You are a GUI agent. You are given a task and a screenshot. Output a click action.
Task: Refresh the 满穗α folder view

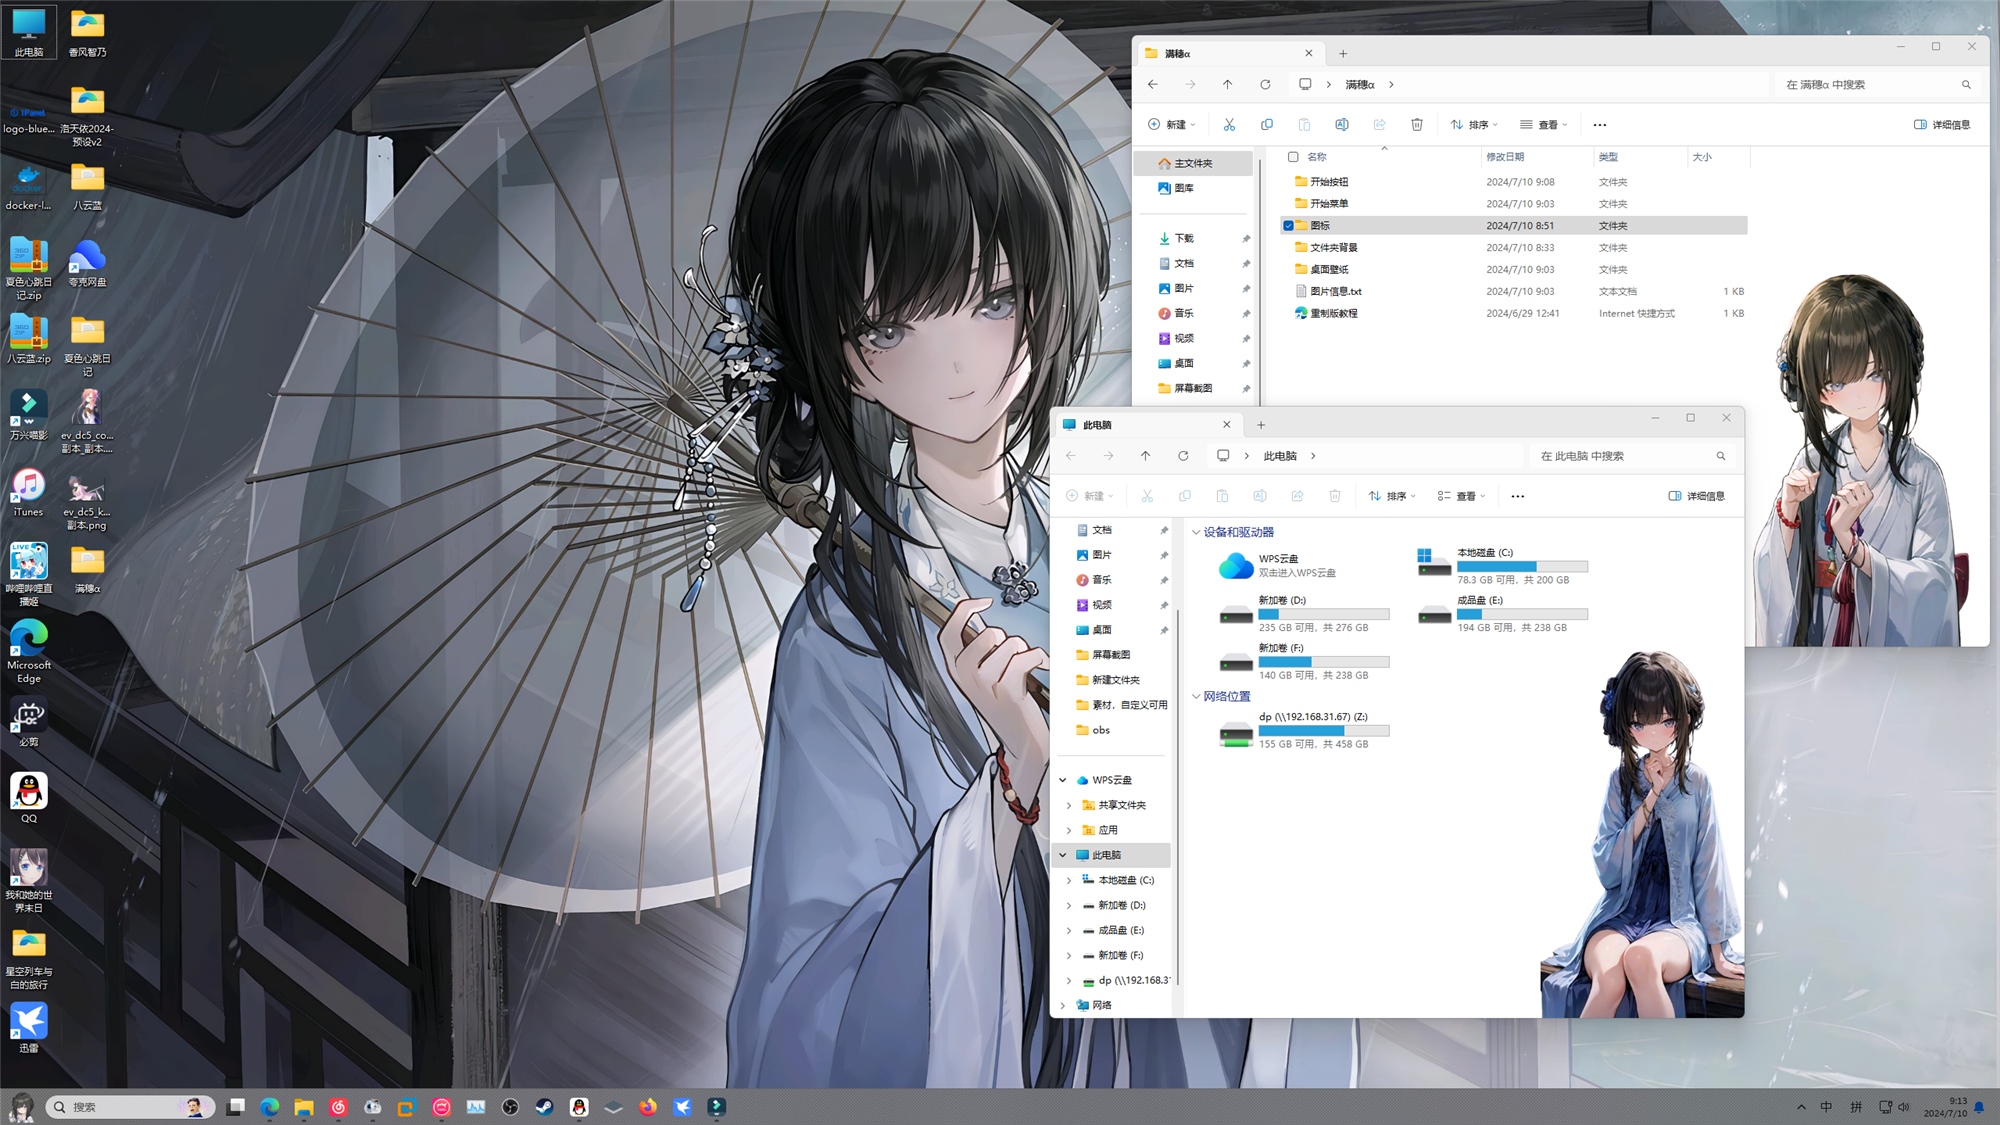1265,85
